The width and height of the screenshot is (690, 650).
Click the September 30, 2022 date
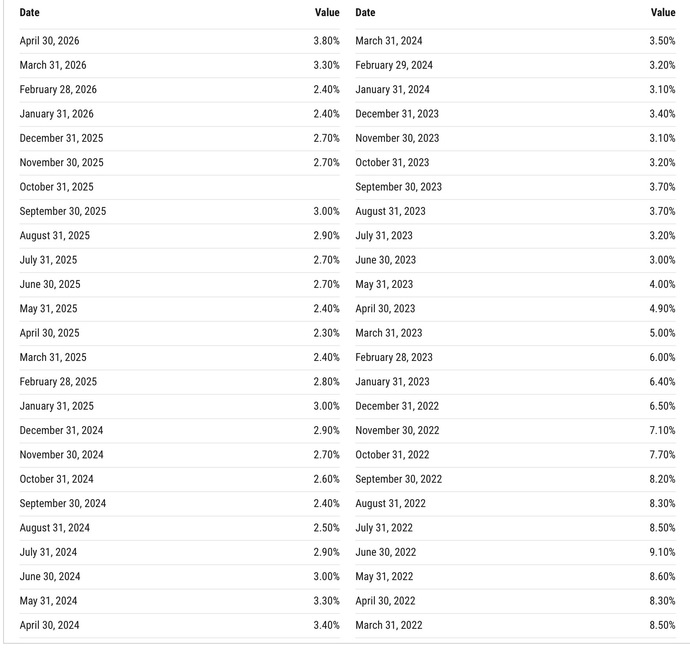tap(398, 479)
